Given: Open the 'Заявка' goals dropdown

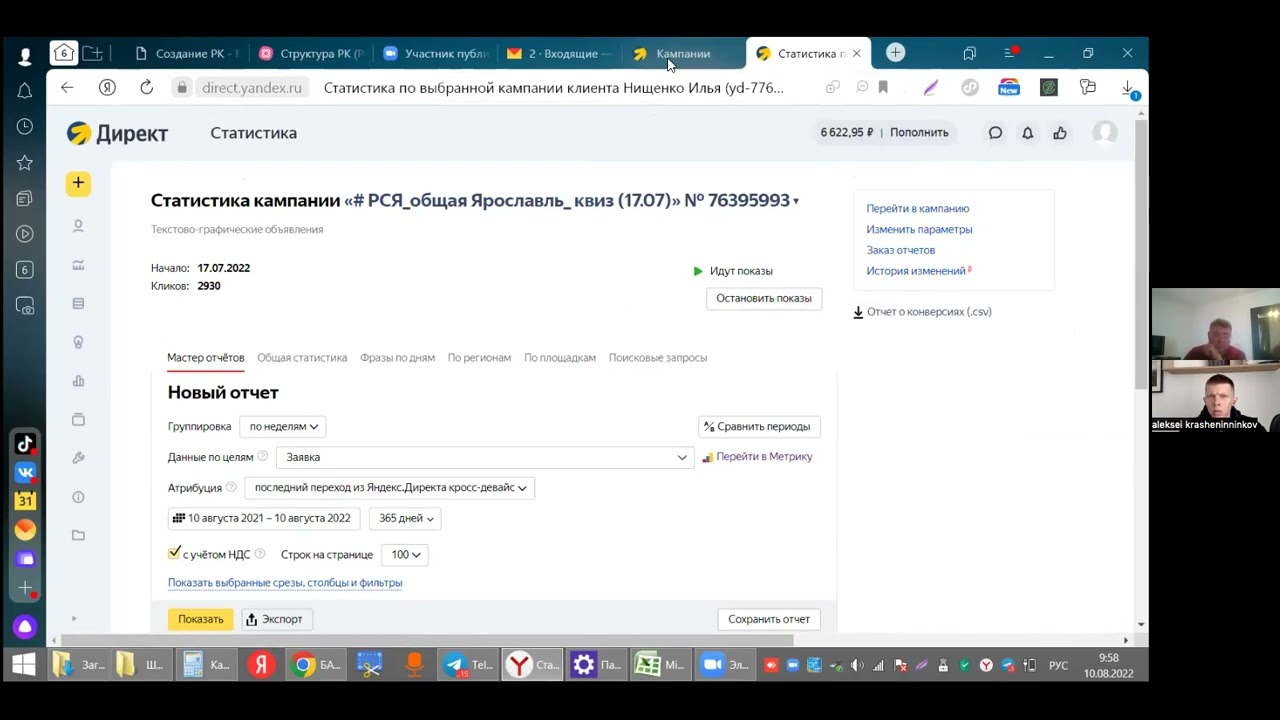Looking at the screenshot, I should pos(485,457).
